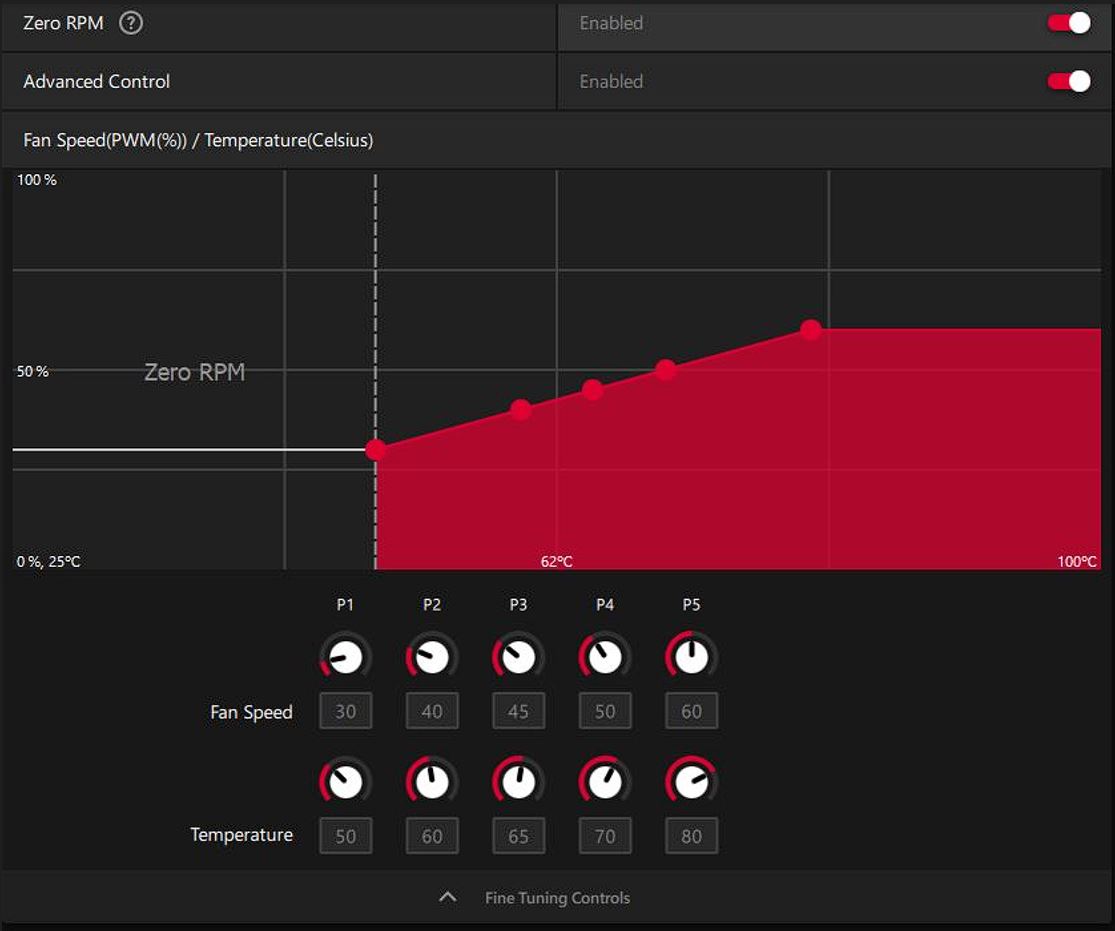Viewport: 1115px width, 931px height.
Task: Select the P4 Fan Speed value 50 box
Action: 605,712
